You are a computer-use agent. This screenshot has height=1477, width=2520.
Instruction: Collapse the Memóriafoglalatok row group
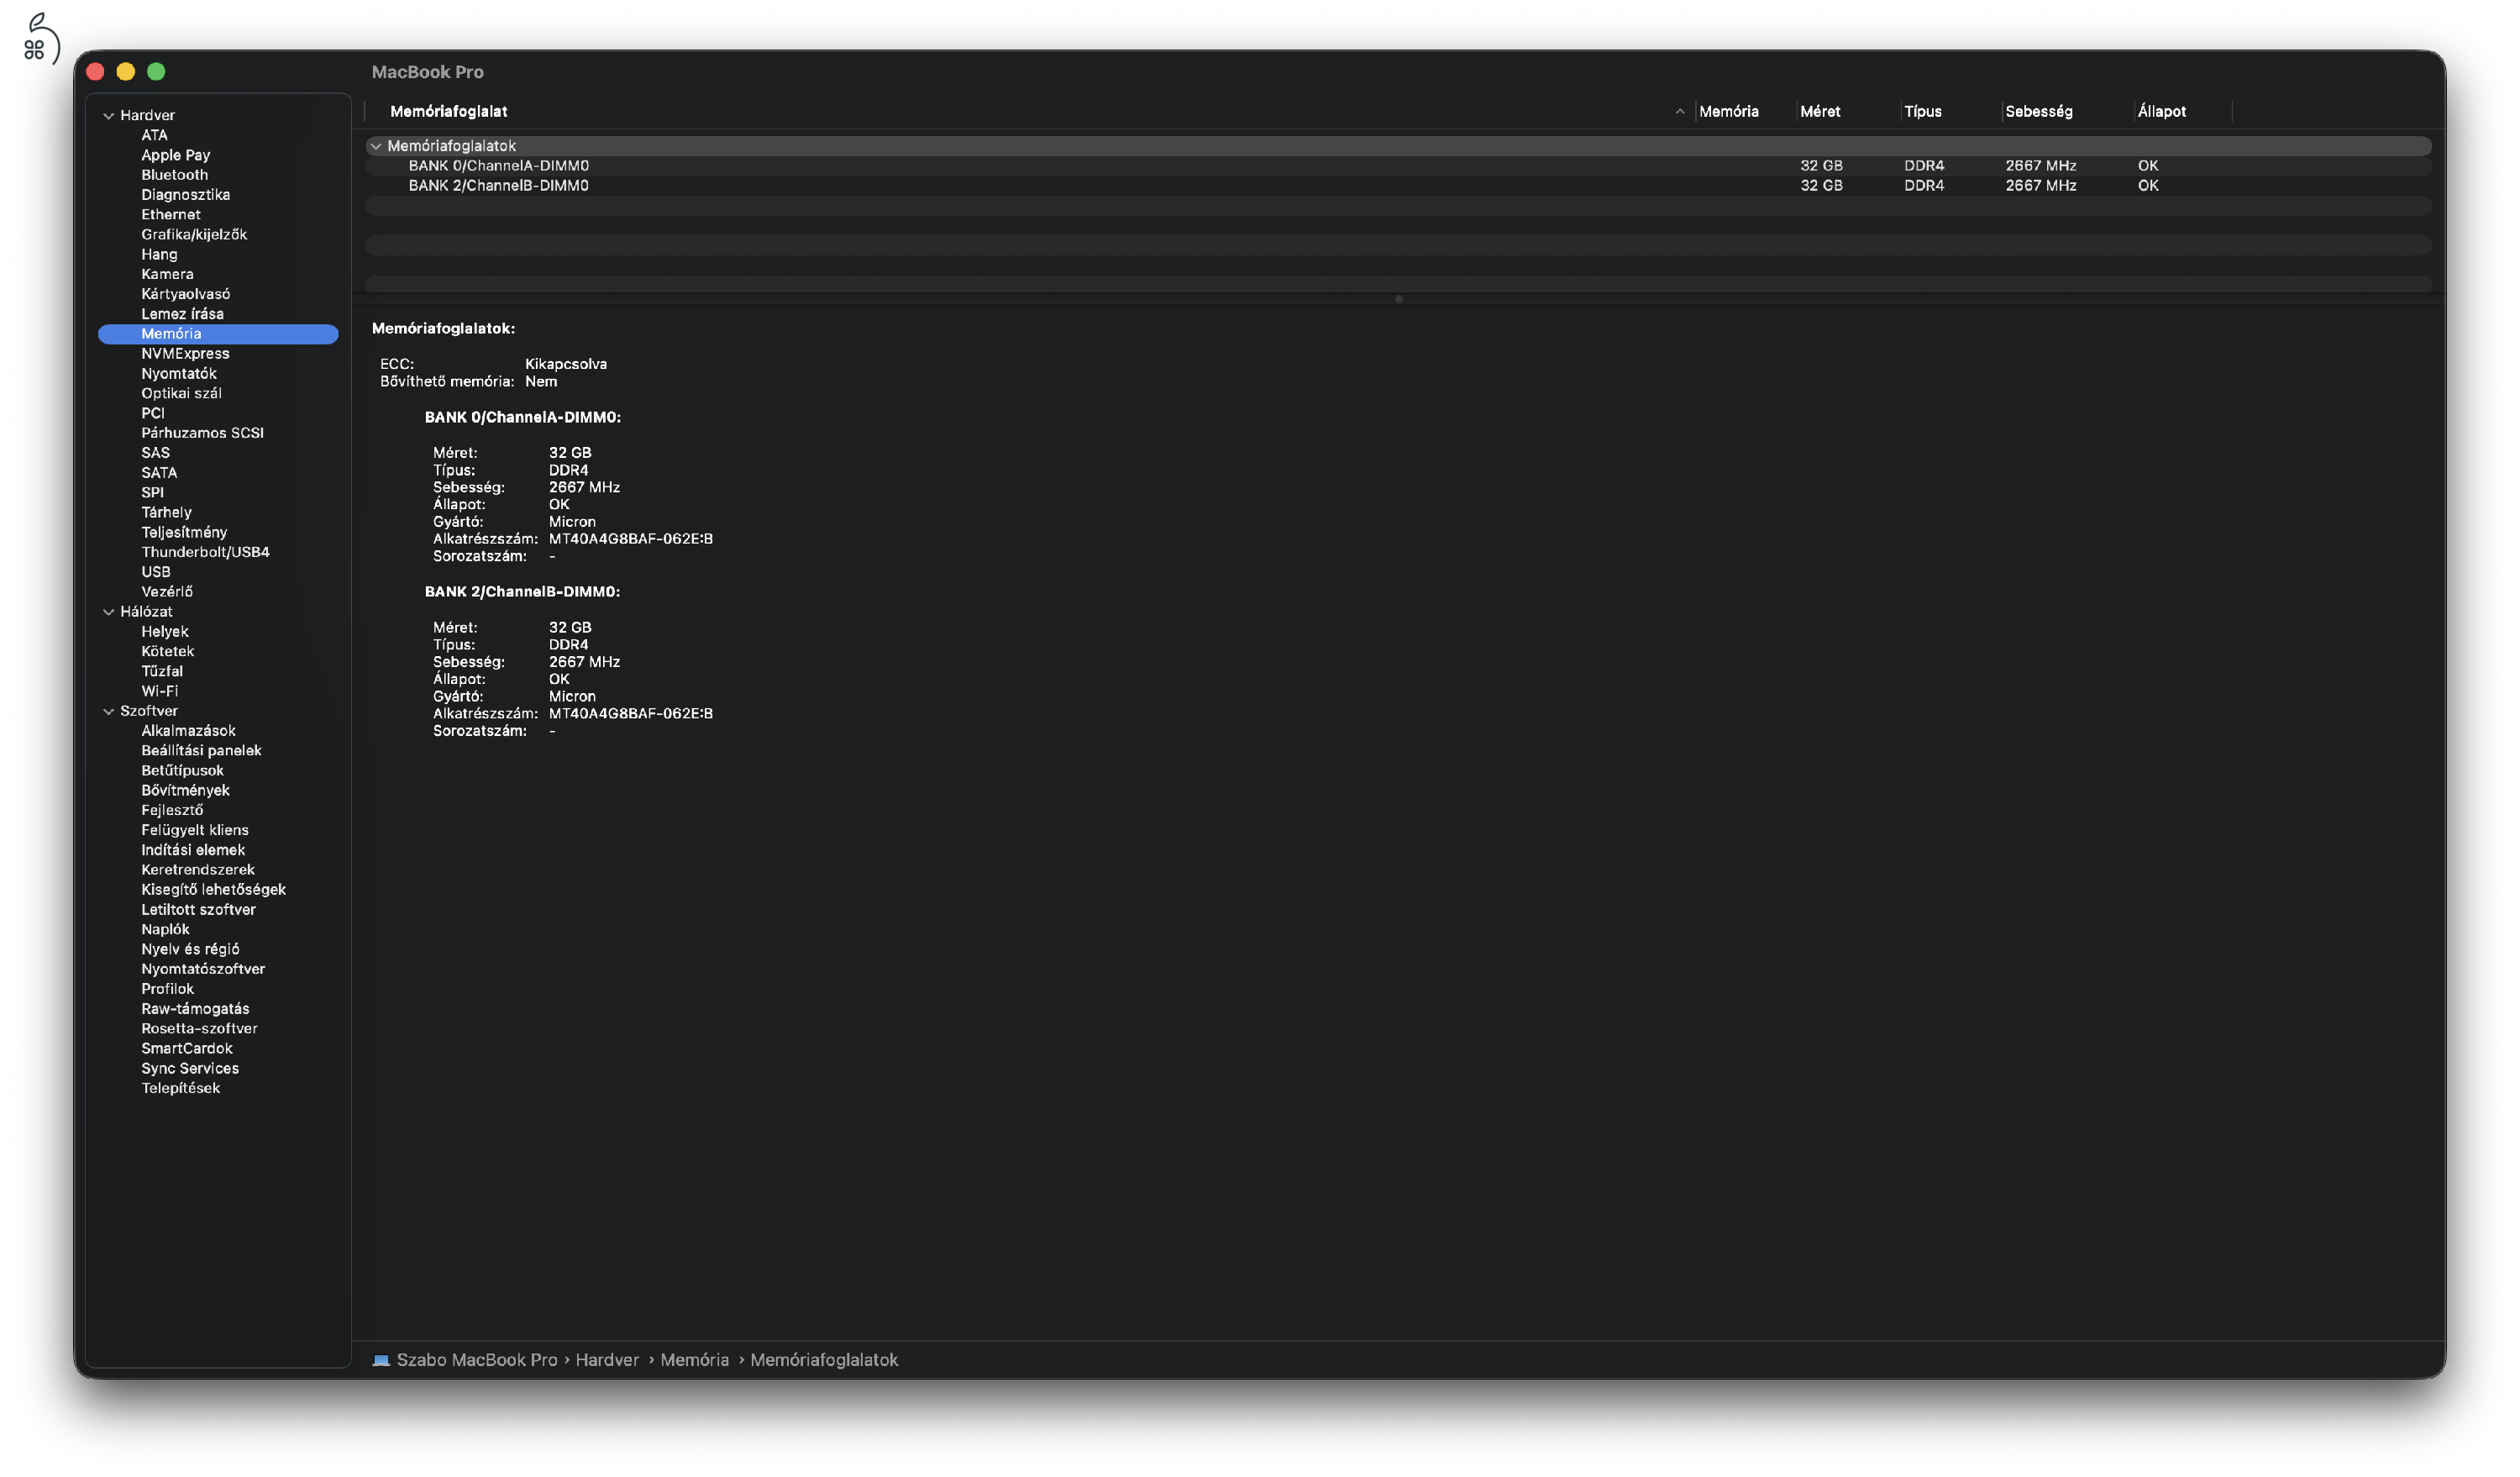point(376,147)
